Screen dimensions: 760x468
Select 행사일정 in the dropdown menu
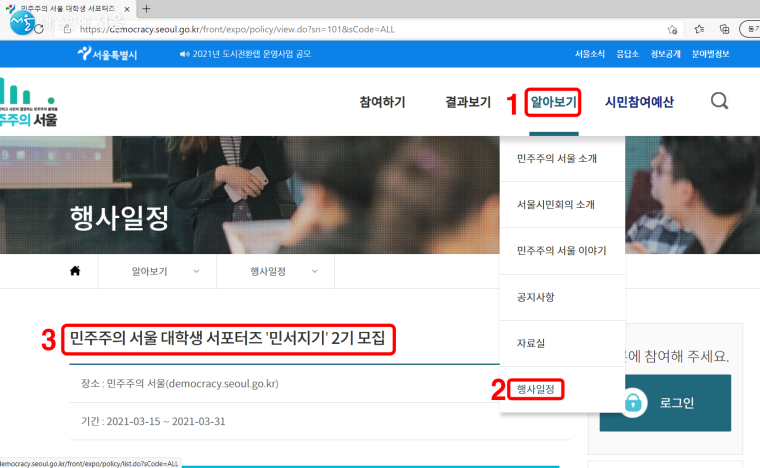(x=535, y=388)
